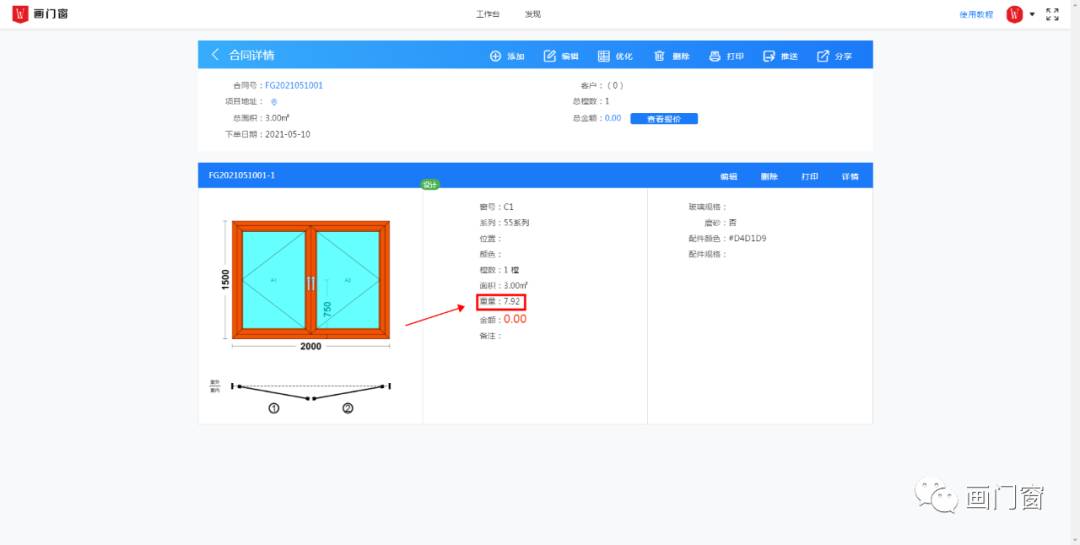
Task: Click 打印 in the contract toolbar
Action: coord(726,56)
